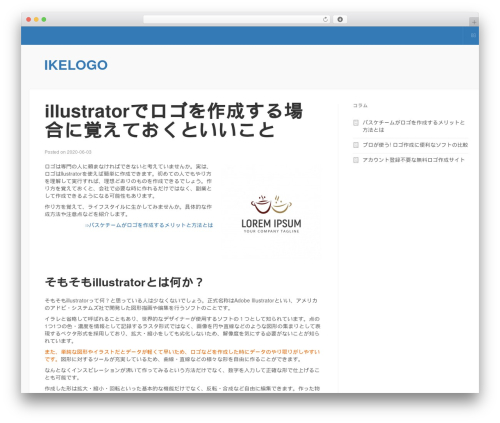
Task: Click the article title illustratorでロゴを作成する場合
Action: tap(174, 120)
